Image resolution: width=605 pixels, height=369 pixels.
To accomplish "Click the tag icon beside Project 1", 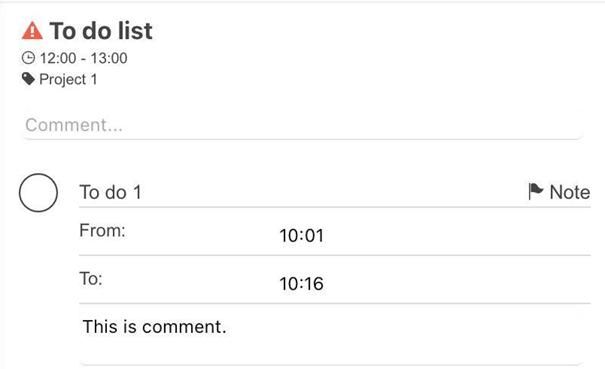I will tap(28, 79).
